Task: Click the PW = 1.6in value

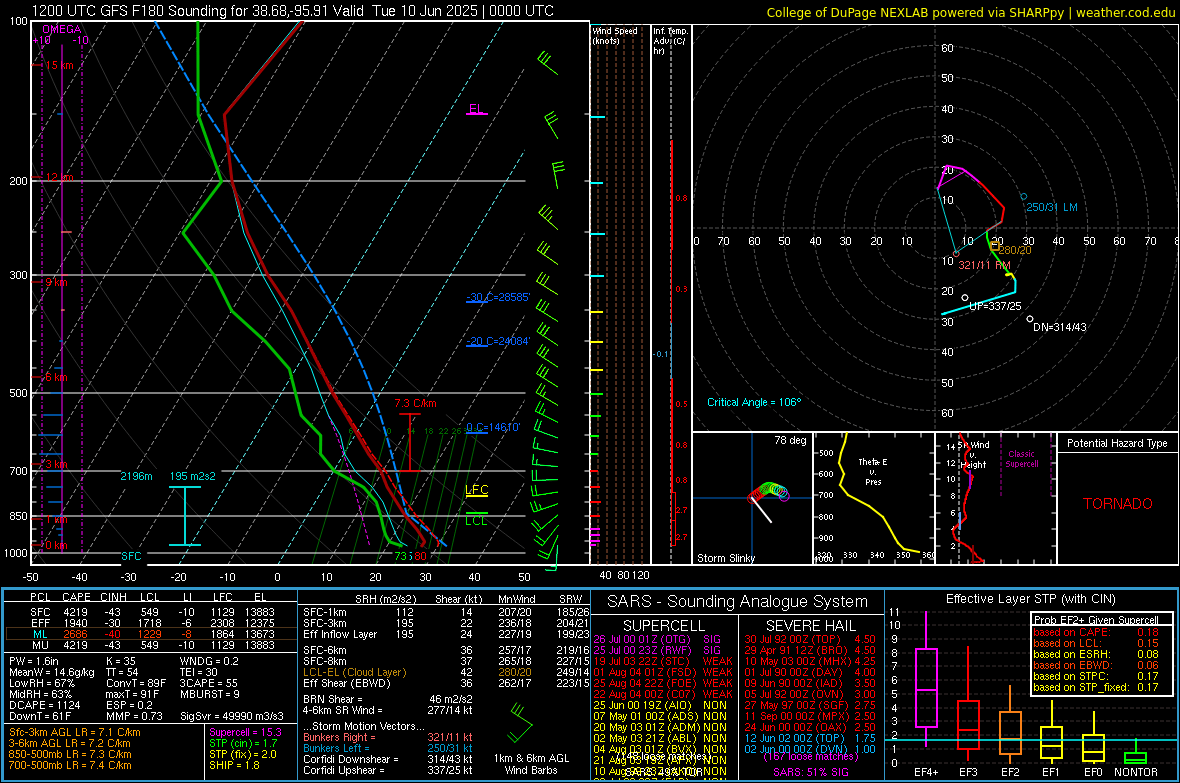Action: click(x=34, y=661)
